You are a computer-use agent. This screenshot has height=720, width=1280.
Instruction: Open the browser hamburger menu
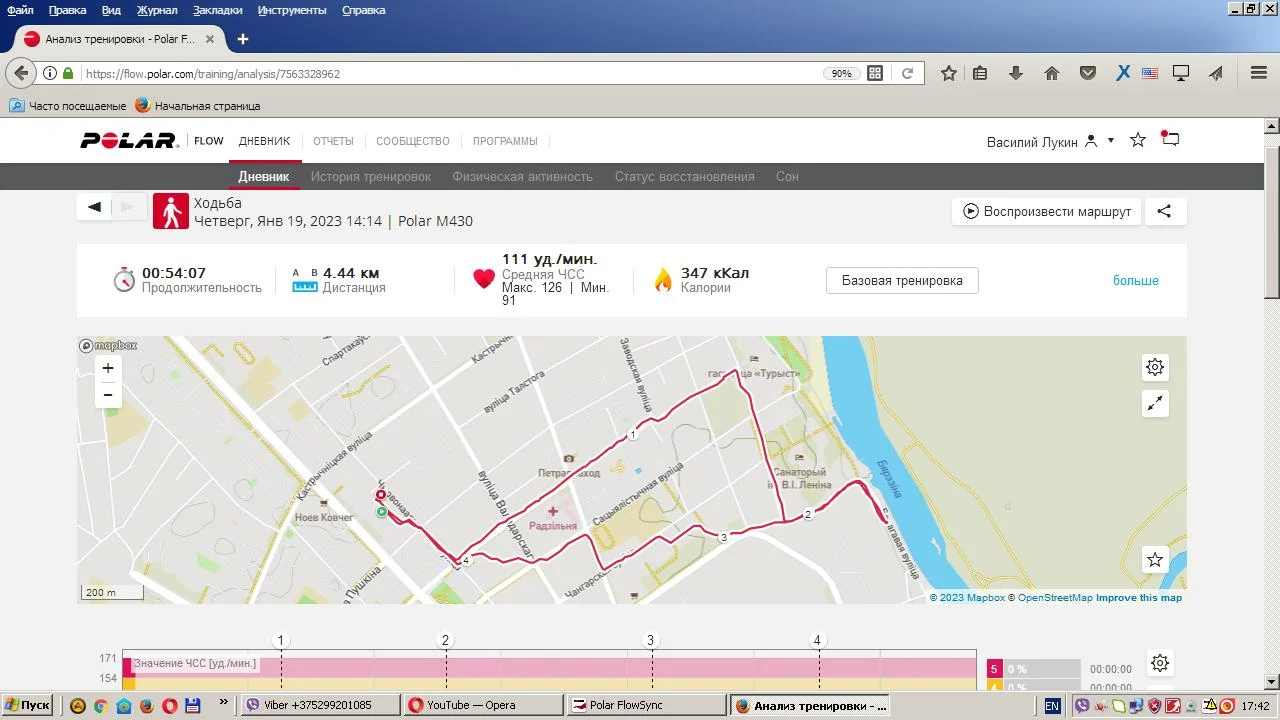pyautogui.click(x=1259, y=73)
